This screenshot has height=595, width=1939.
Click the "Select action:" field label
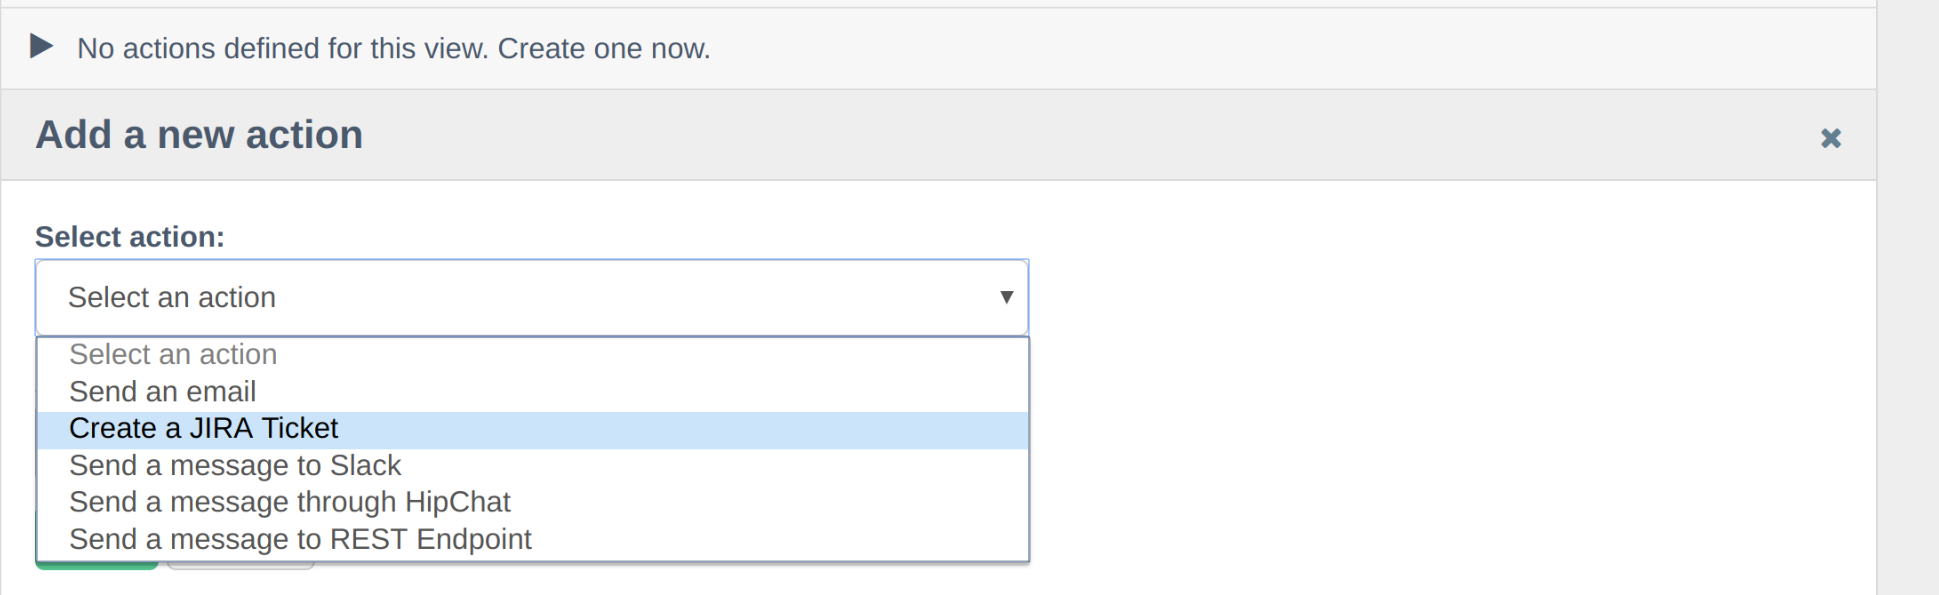coord(130,237)
